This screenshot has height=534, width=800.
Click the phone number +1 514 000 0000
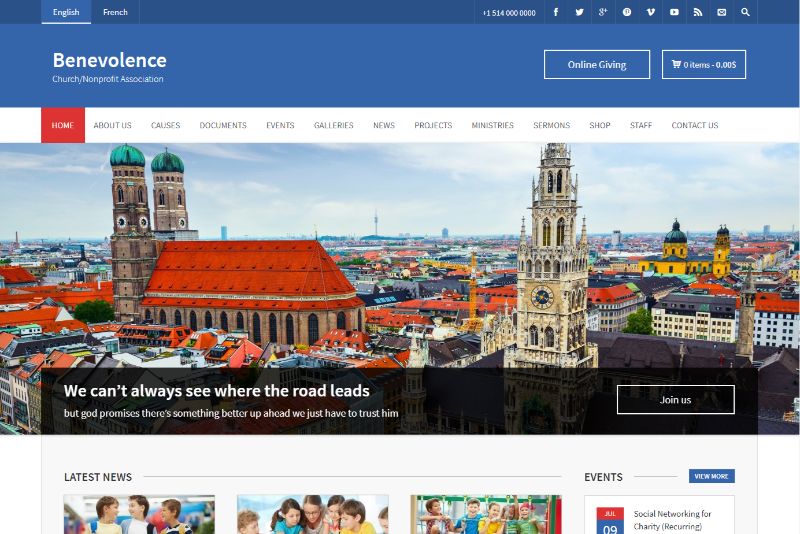509,13
